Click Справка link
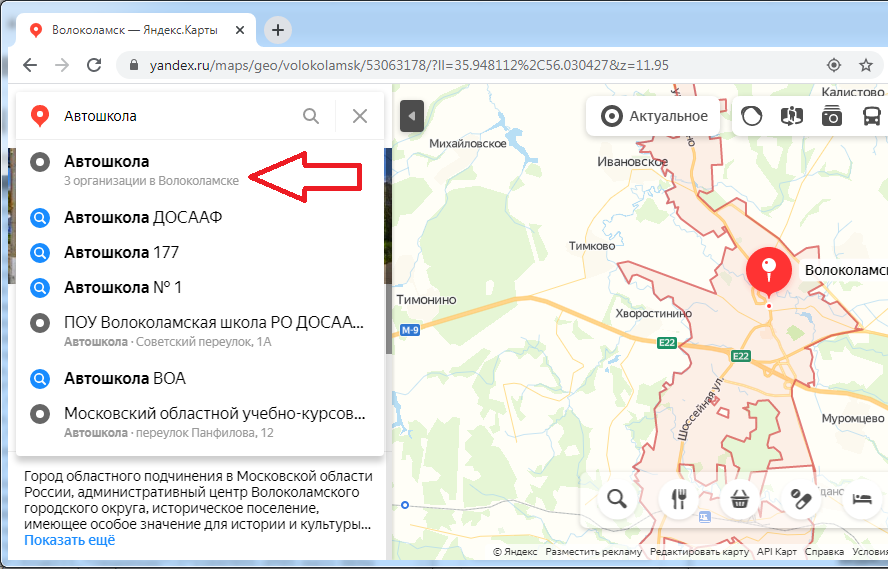This screenshot has width=888, height=569. coord(824,551)
